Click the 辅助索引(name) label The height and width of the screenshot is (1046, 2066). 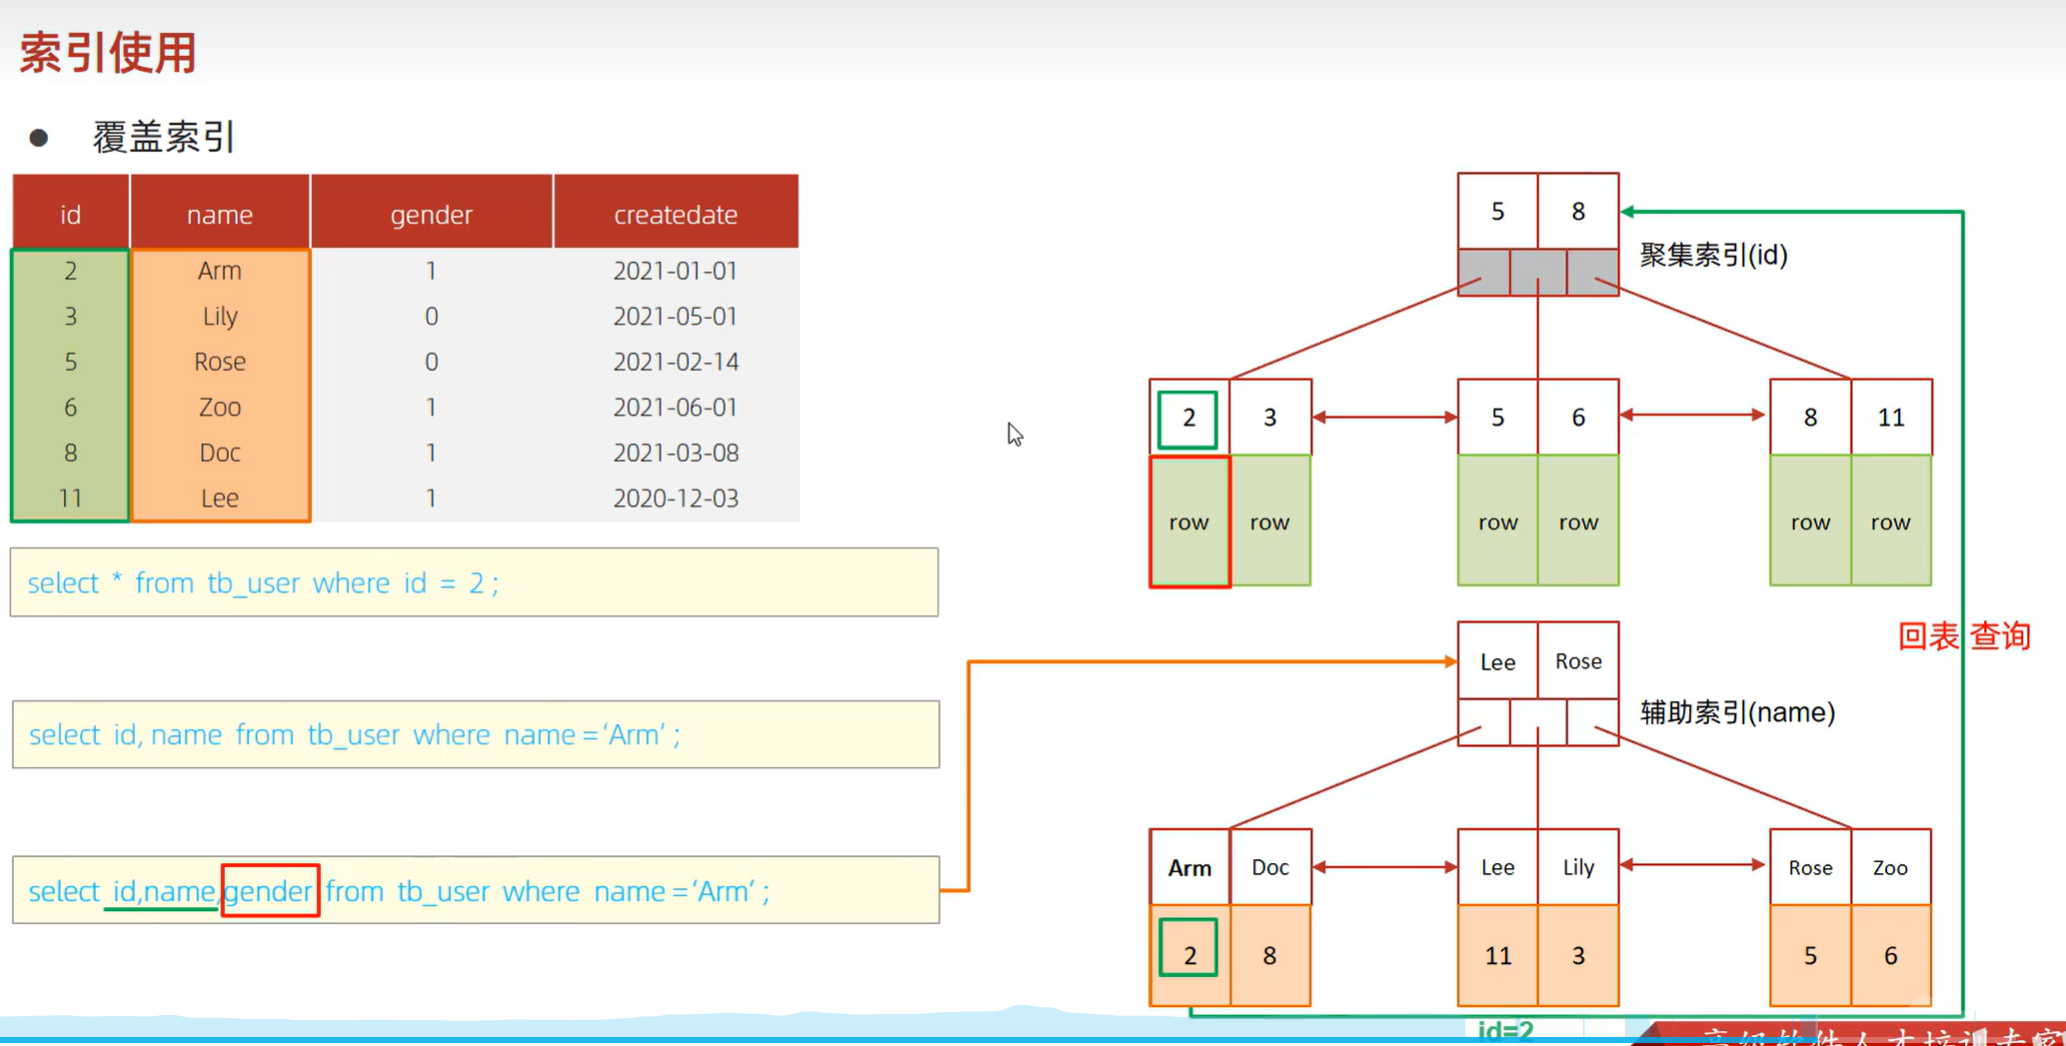click(1738, 712)
